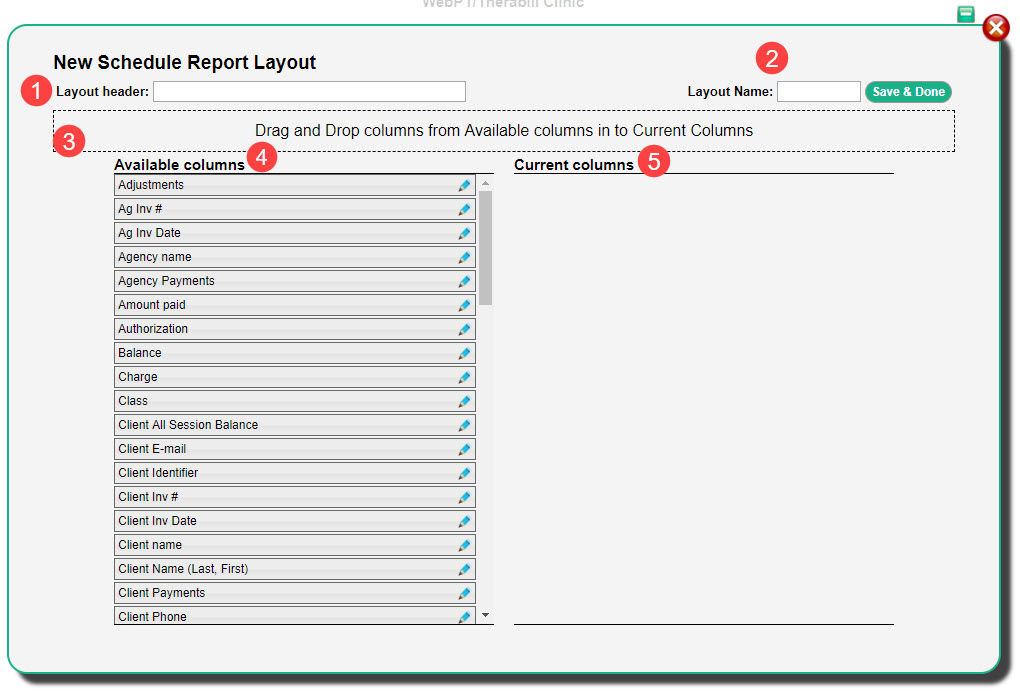Edit Client All Session Balance pencil icon

[x=464, y=426]
